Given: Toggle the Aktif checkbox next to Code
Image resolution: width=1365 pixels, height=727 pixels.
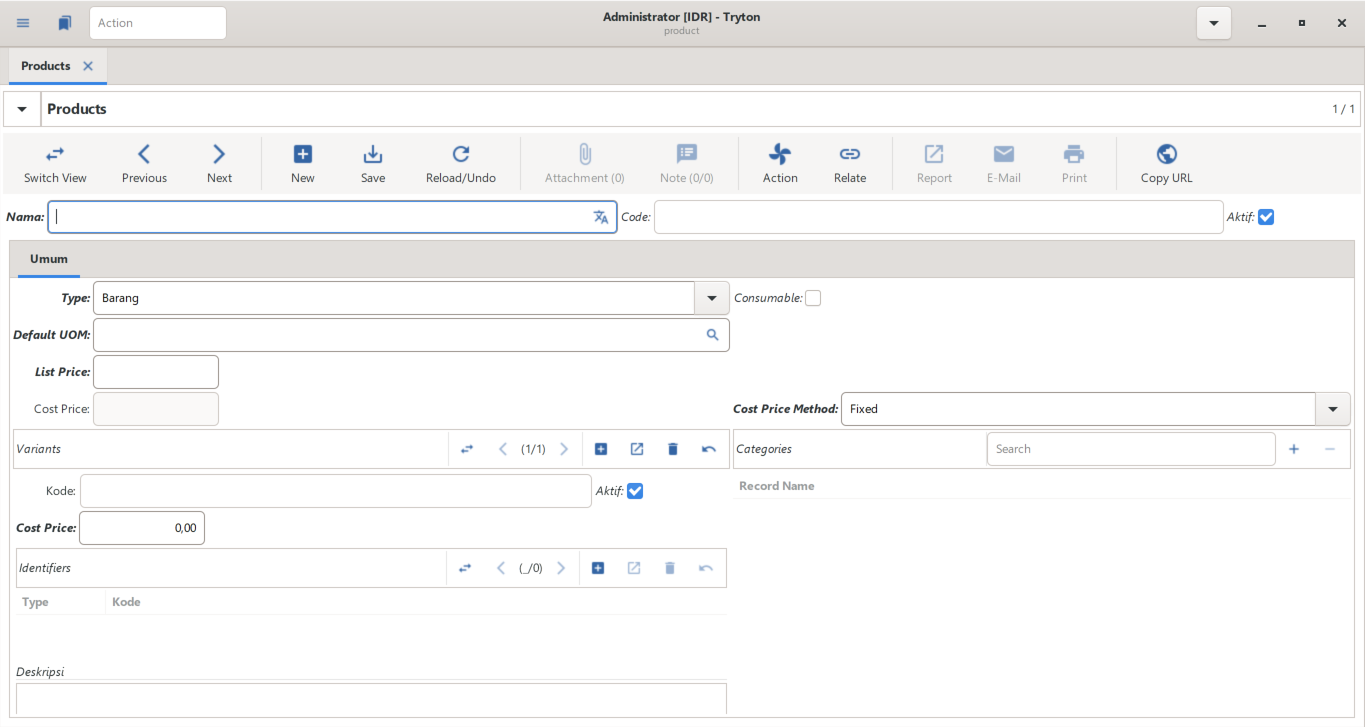Looking at the screenshot, I should [x=1266, y=217].
